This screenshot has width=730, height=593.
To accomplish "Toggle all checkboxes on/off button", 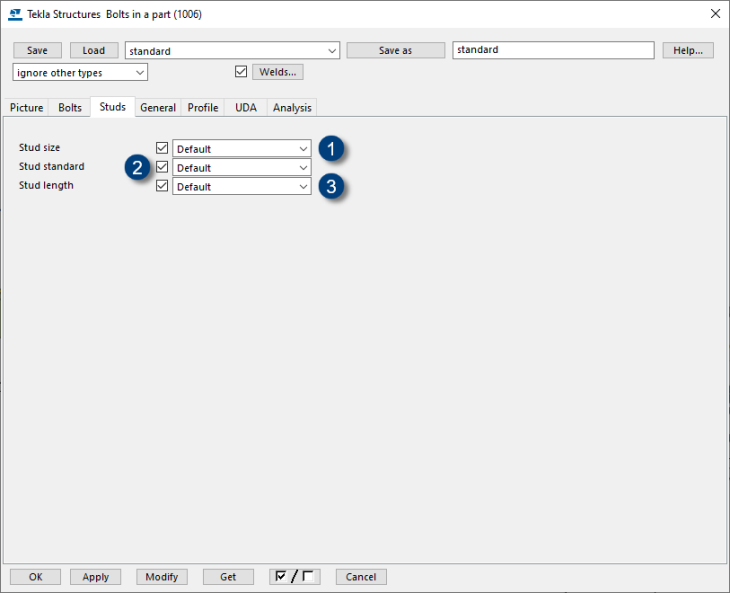I will point(295,577).
